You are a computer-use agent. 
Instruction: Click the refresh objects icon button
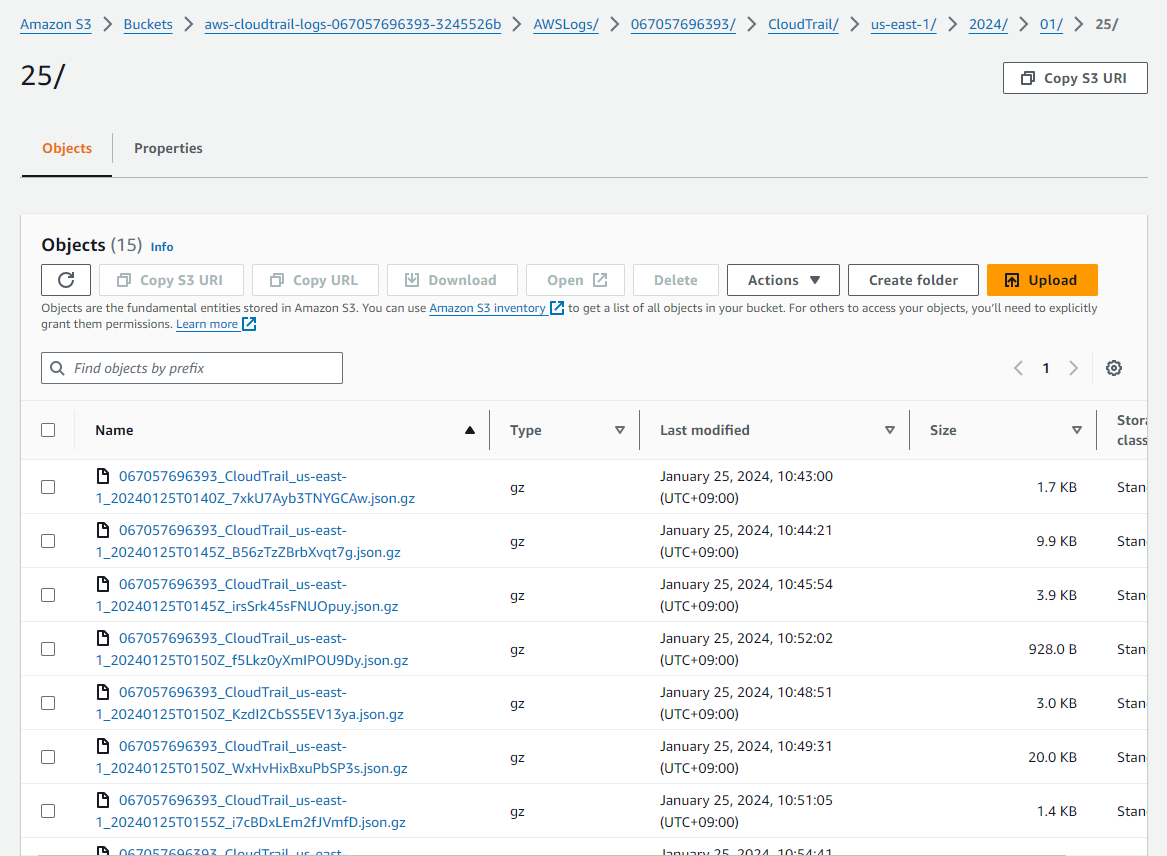[x=66, y=280]
